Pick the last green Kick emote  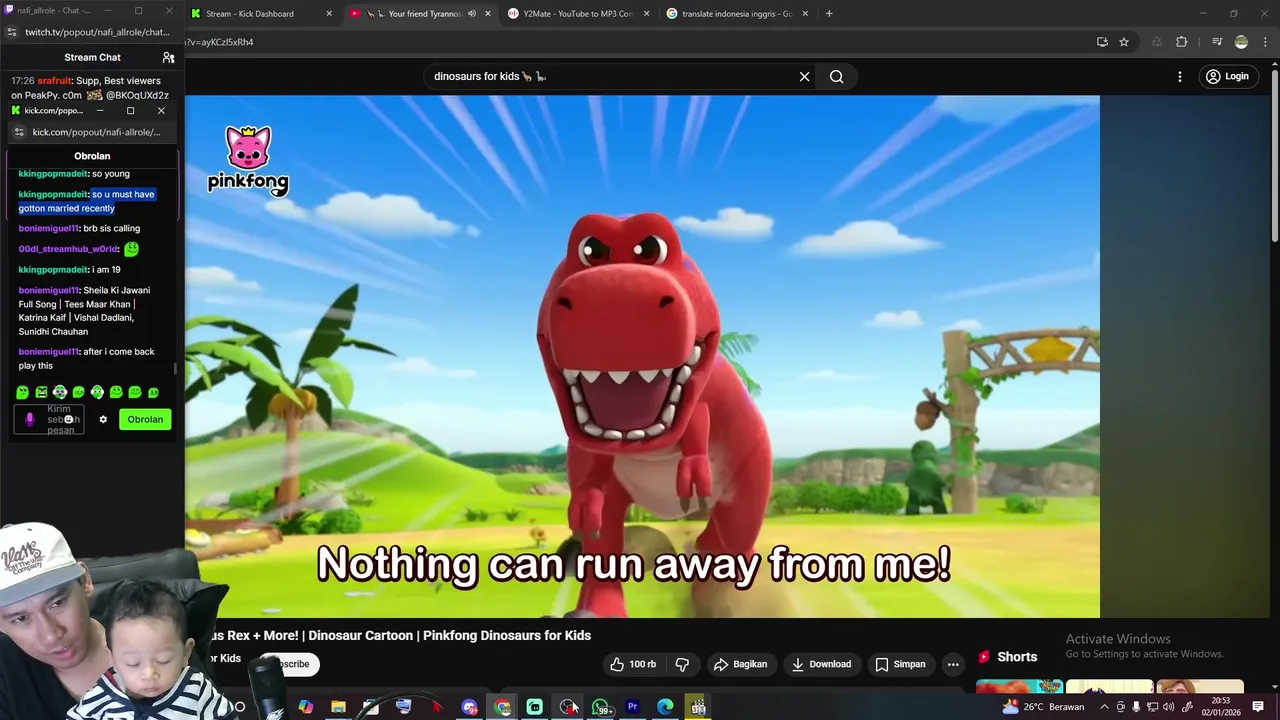click(153, 392)
